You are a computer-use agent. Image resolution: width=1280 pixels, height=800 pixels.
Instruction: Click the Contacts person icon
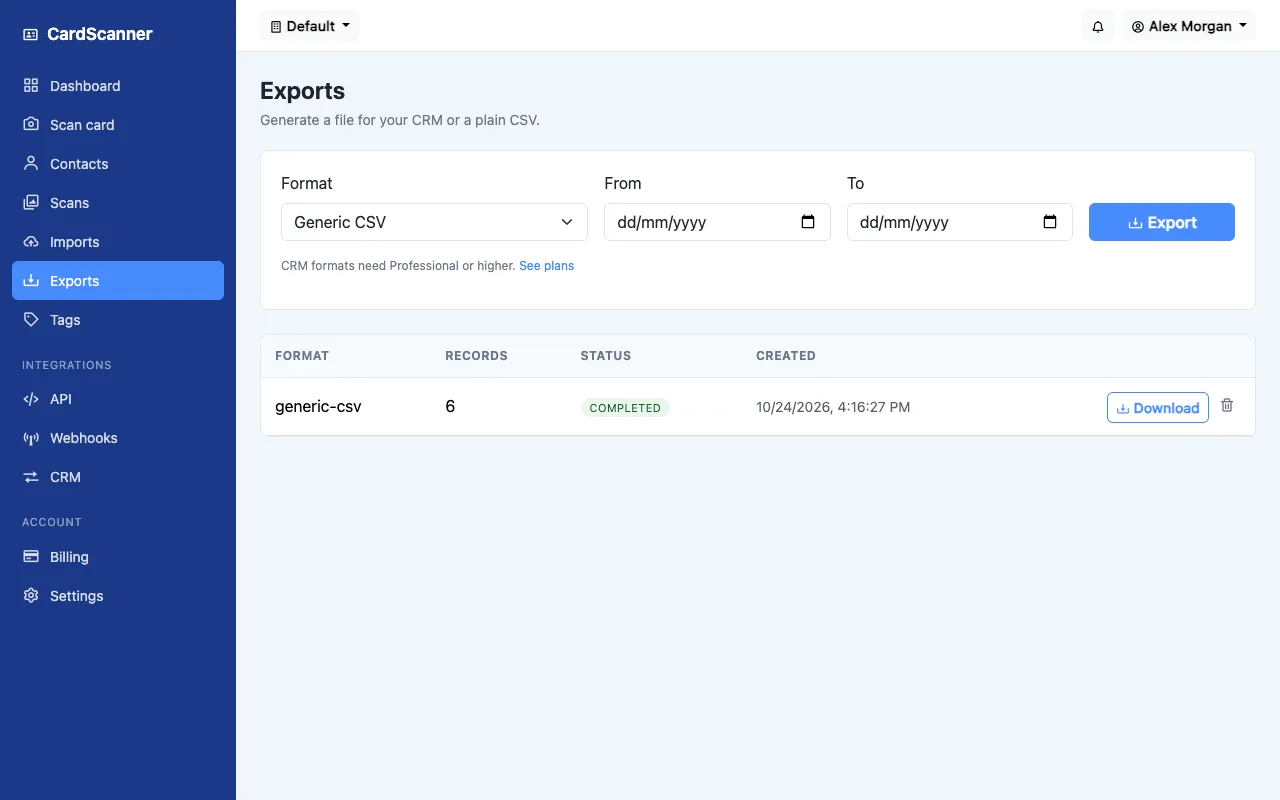(31, 164)
